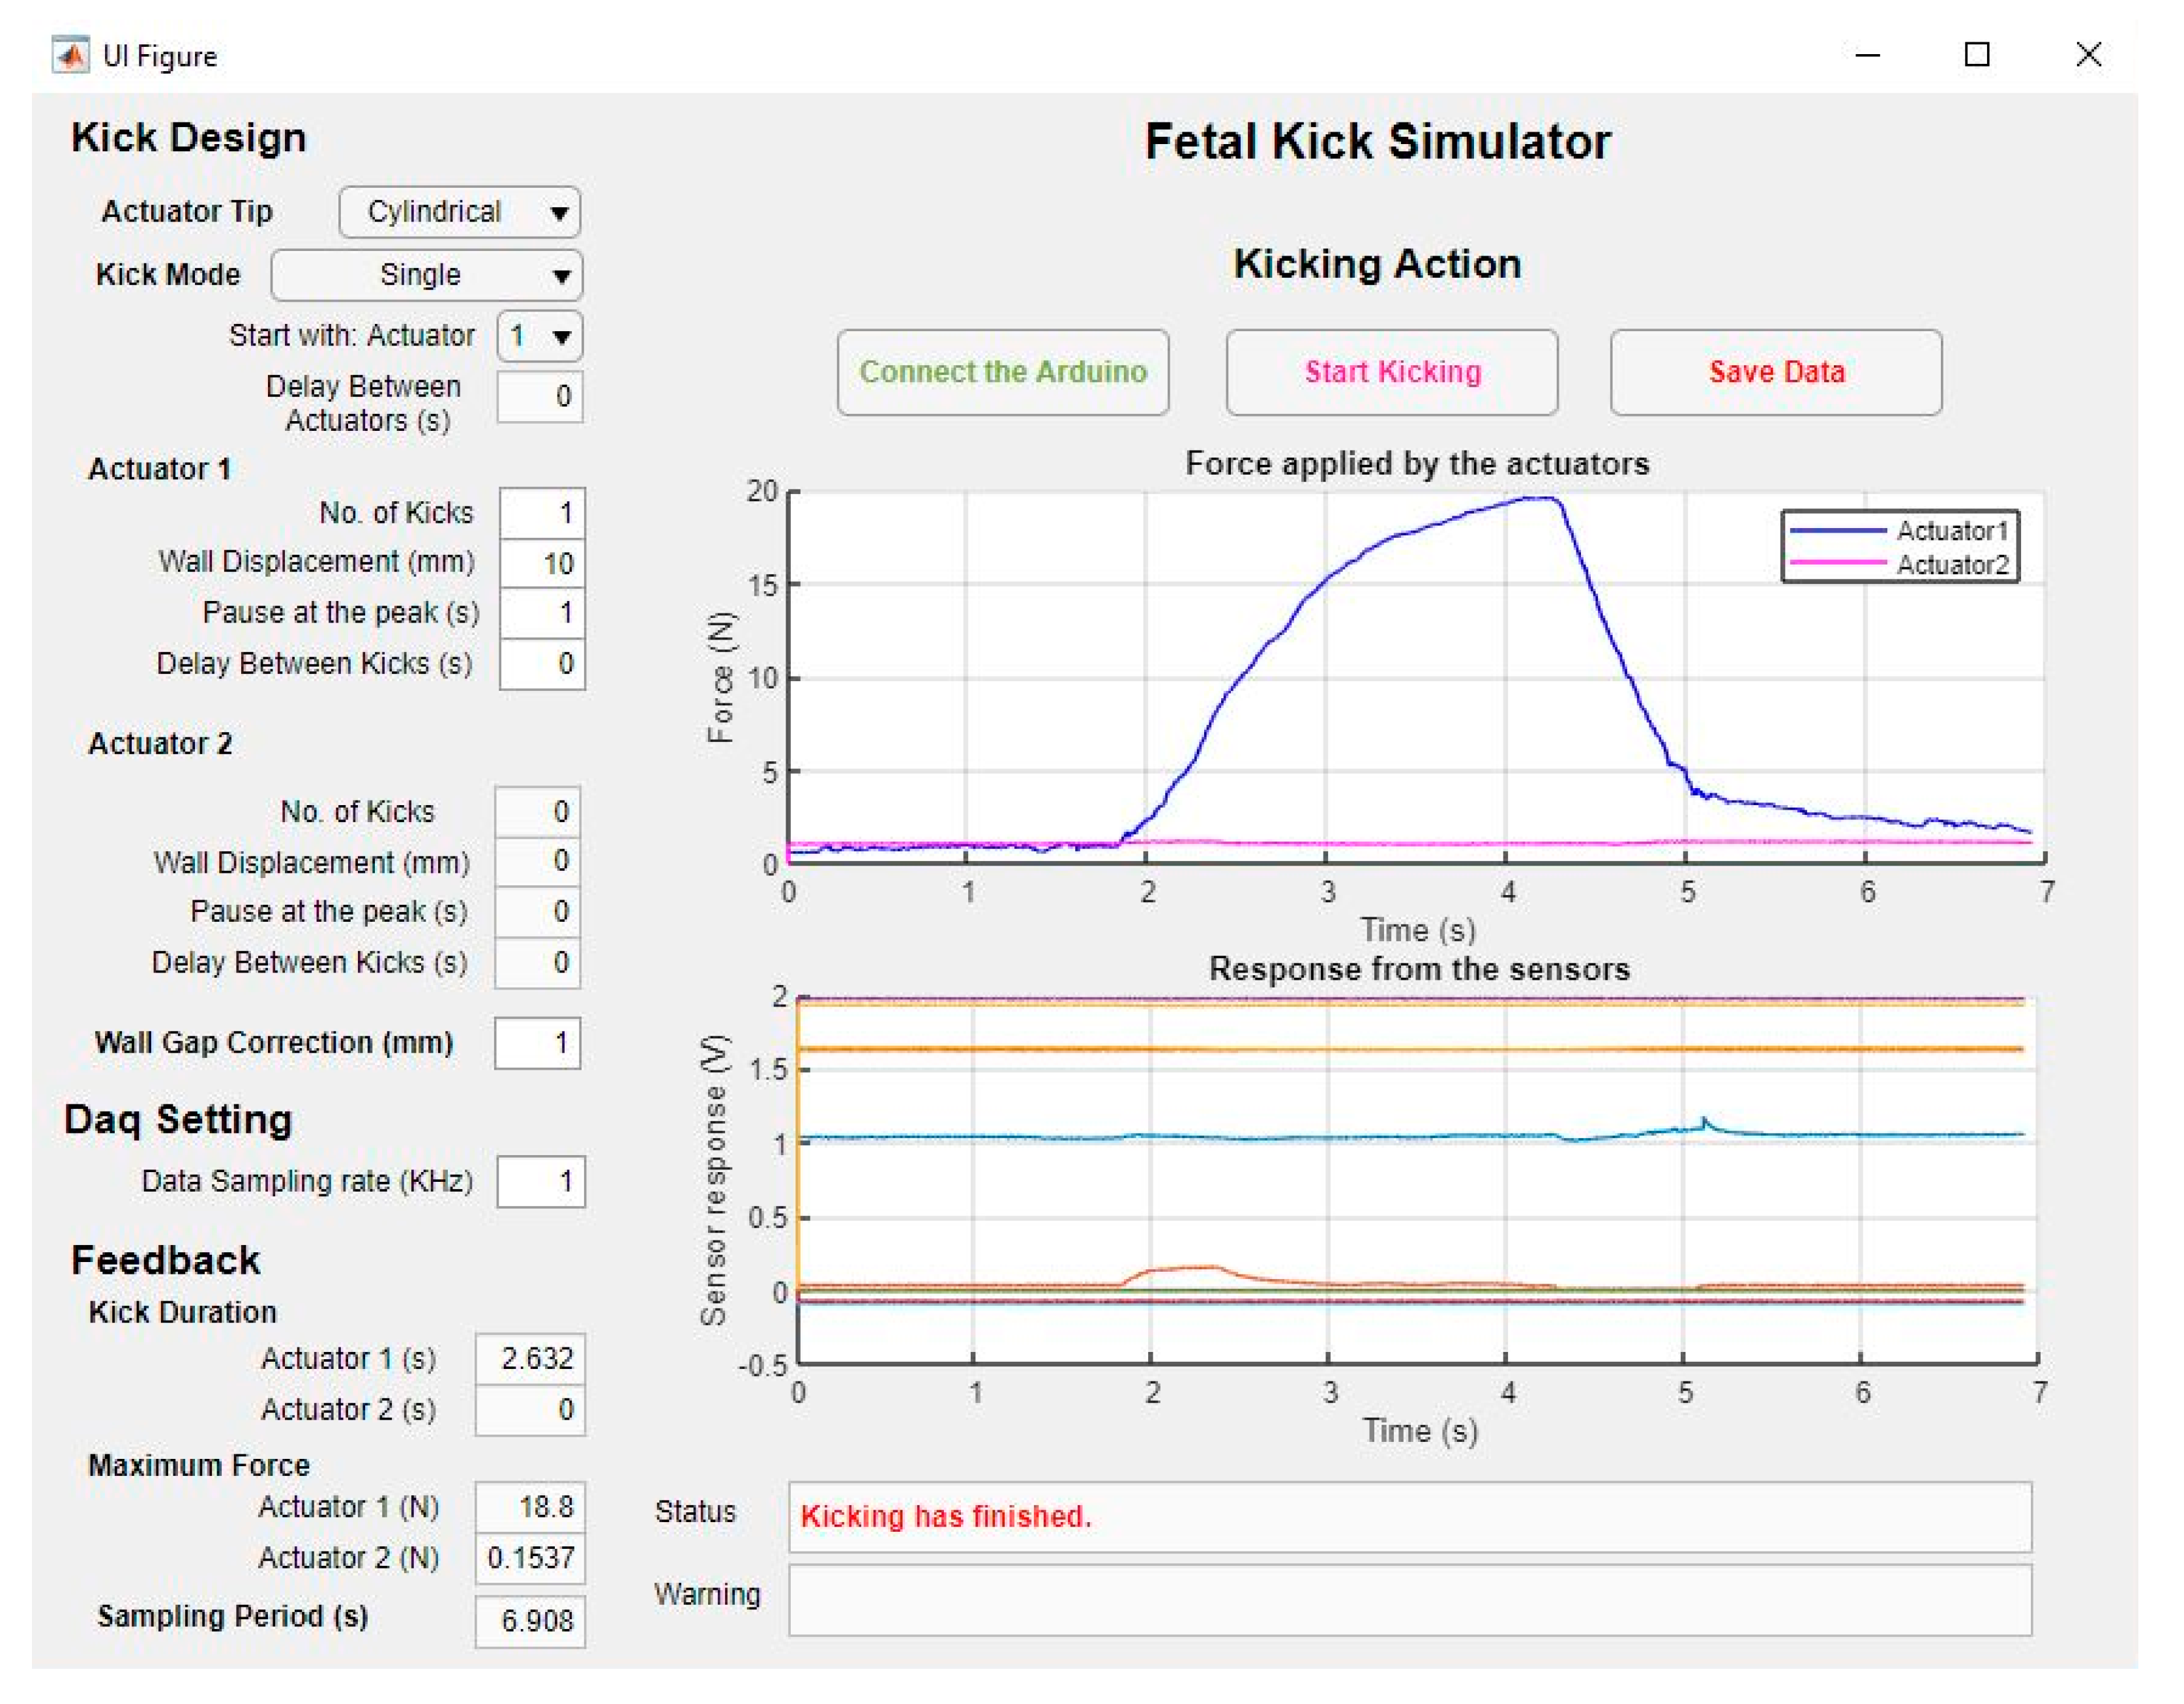2184x1704 pixels.
Task: Select Actuator 1 No. of Kicks field
Action: click(542, 513)
